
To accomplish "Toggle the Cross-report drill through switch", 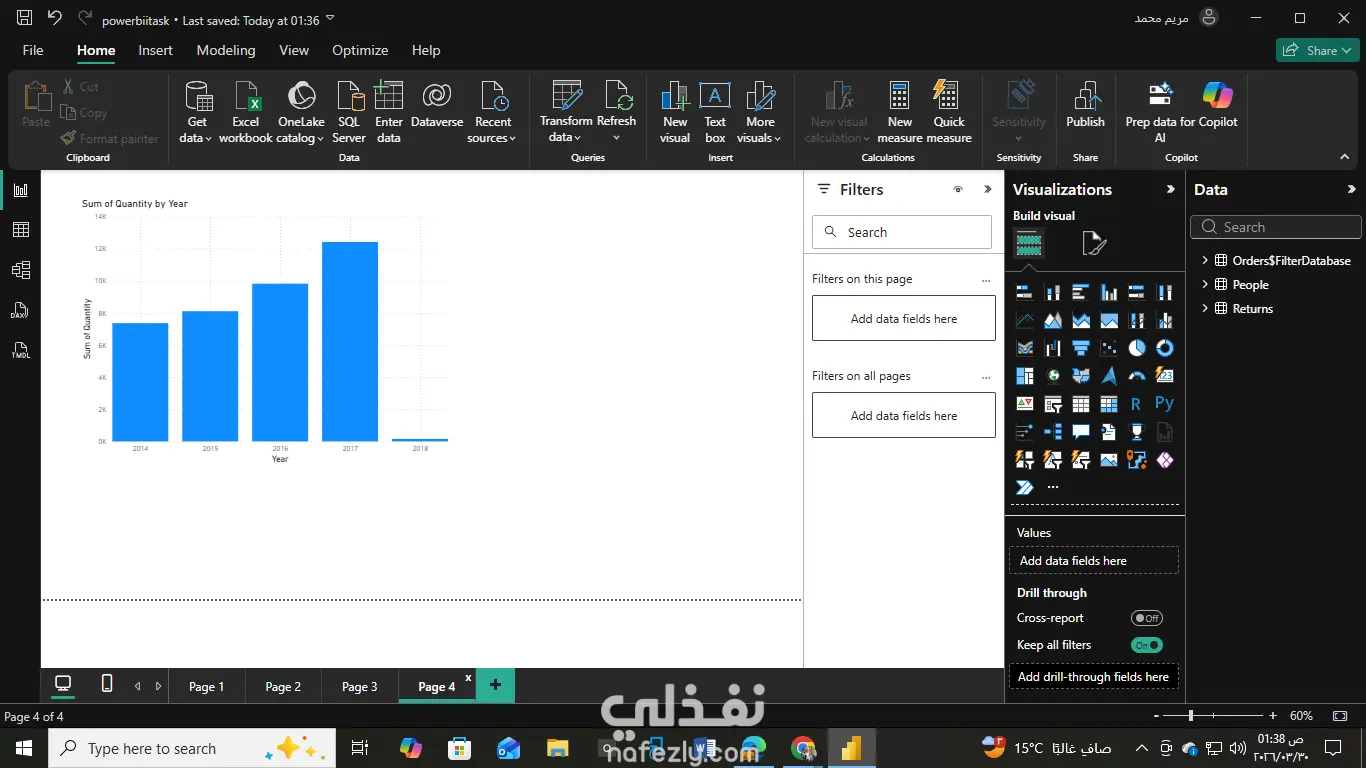I will [x=1146, y=618].
